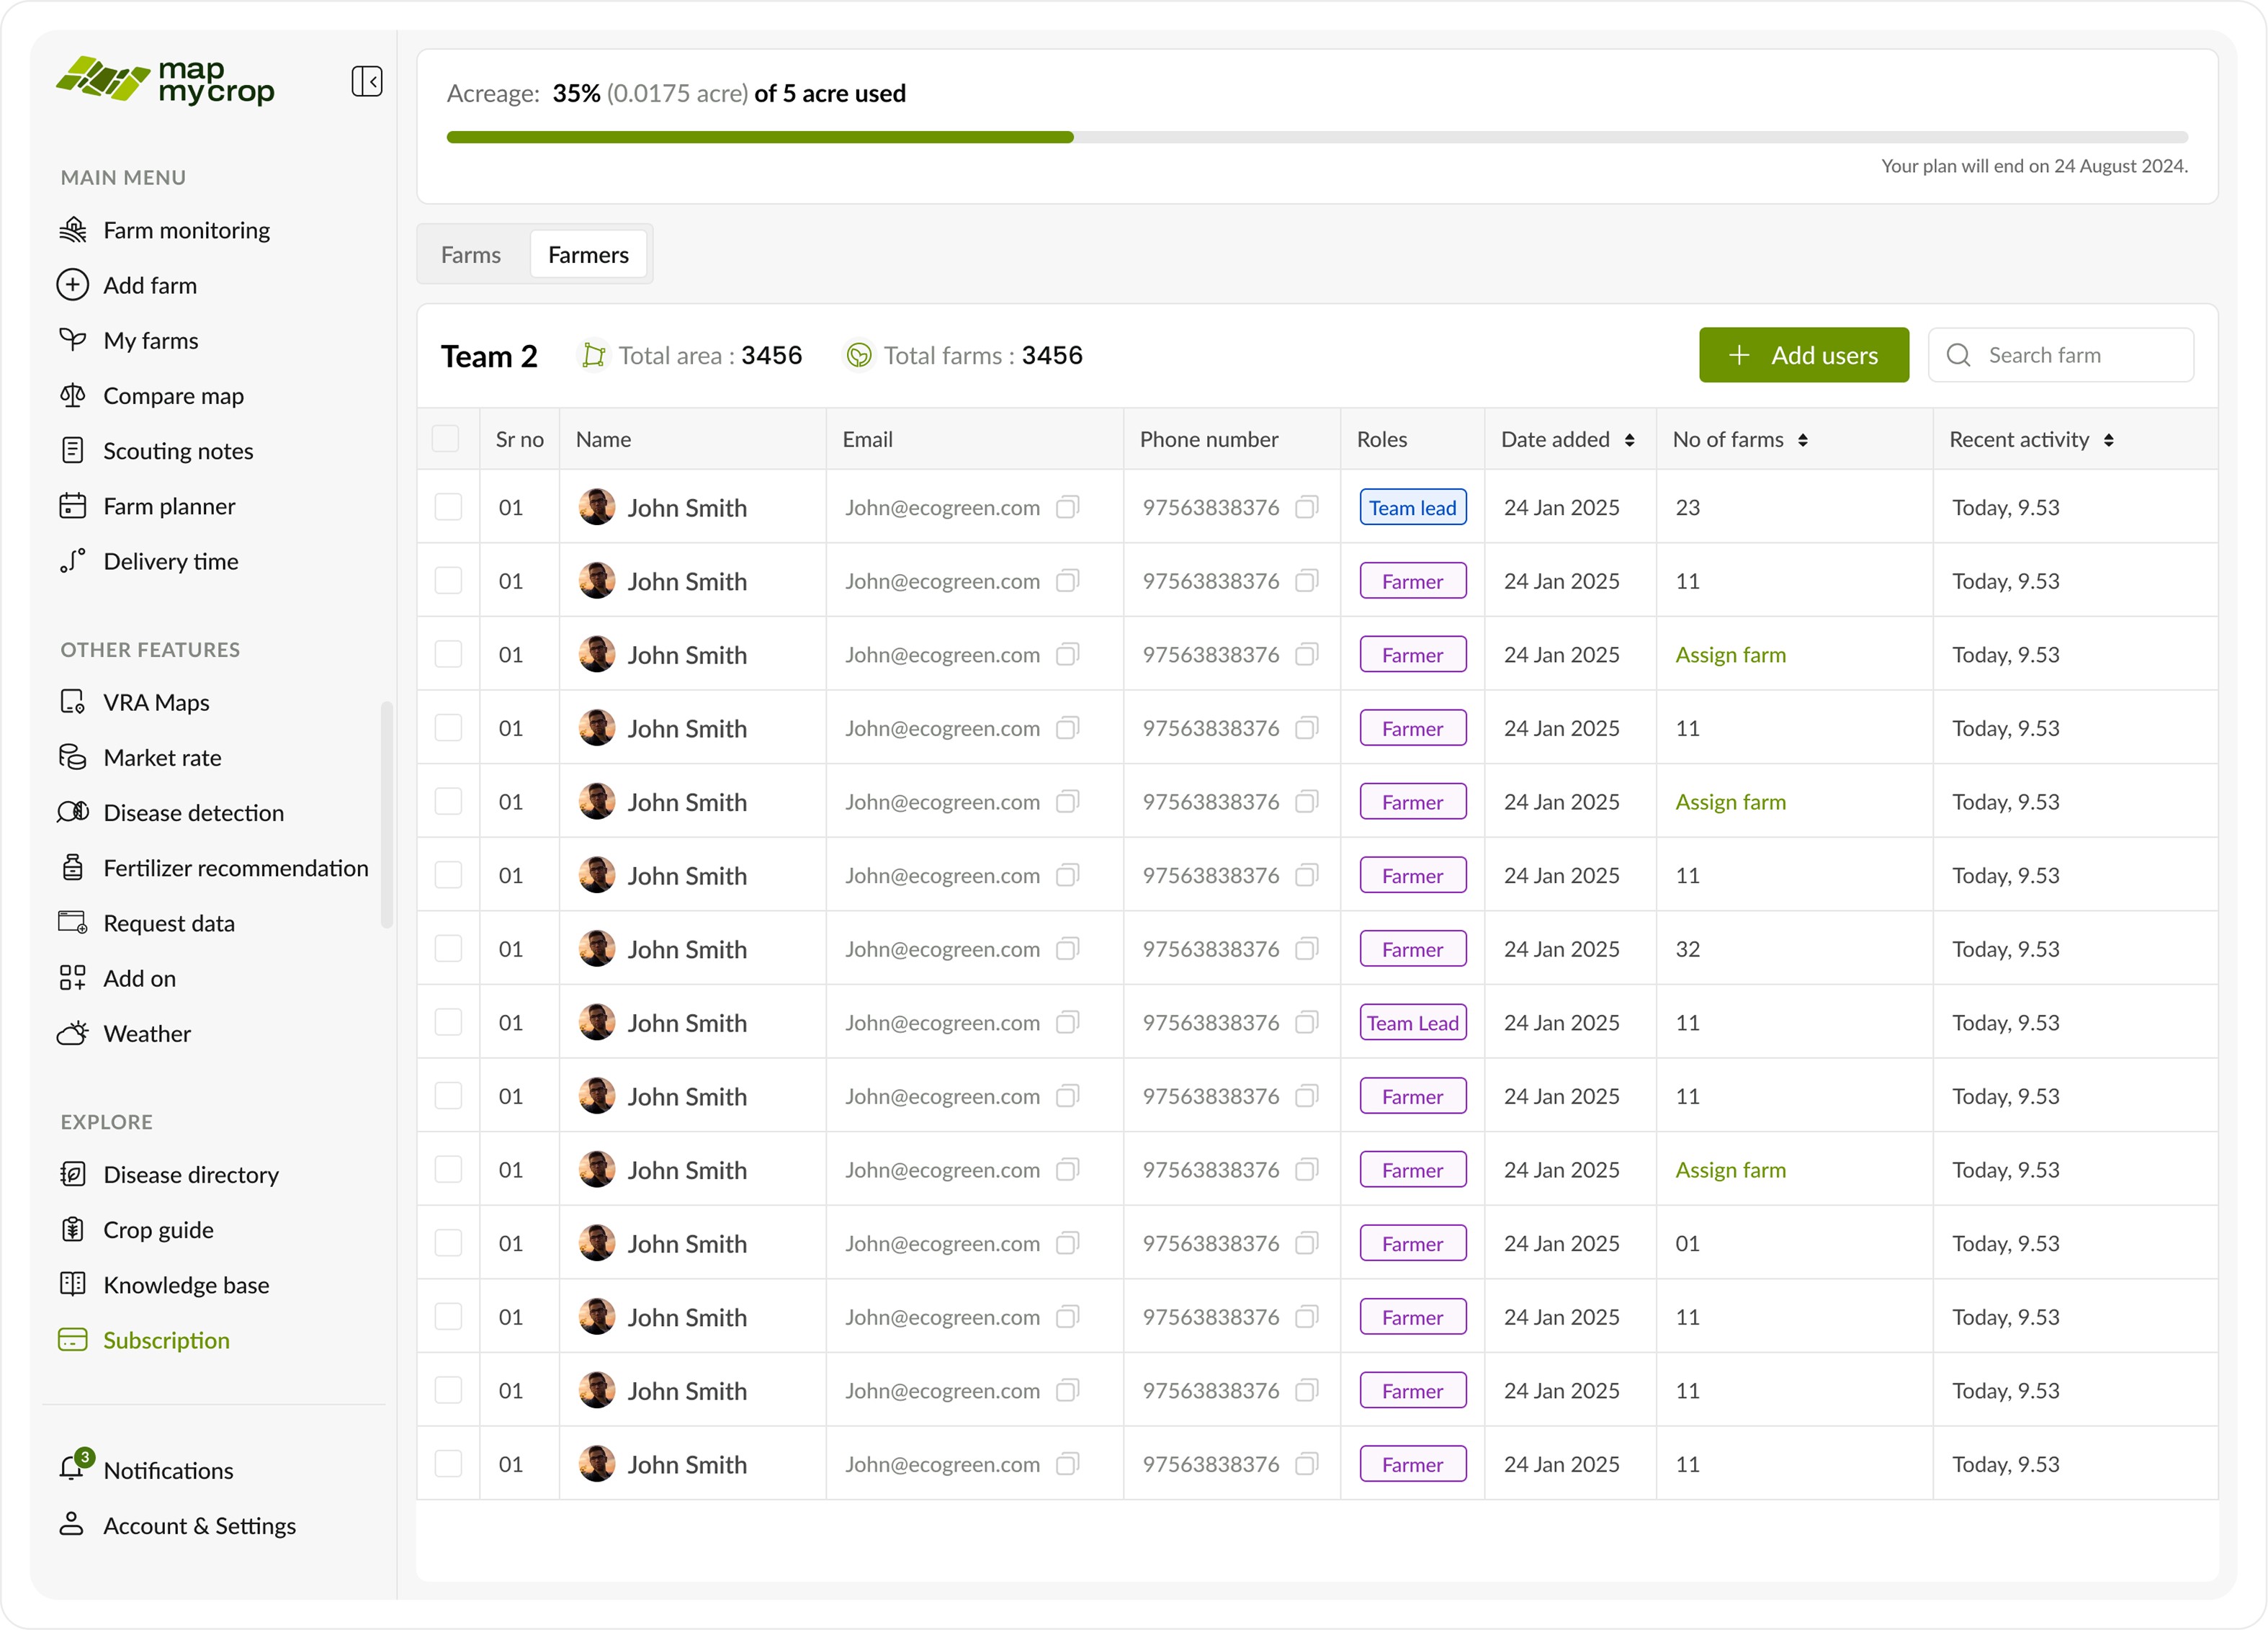Collapse the sidebar panel icon
The height and width of the screenshot is (1630, 2268).
click(x=366, y=81)
